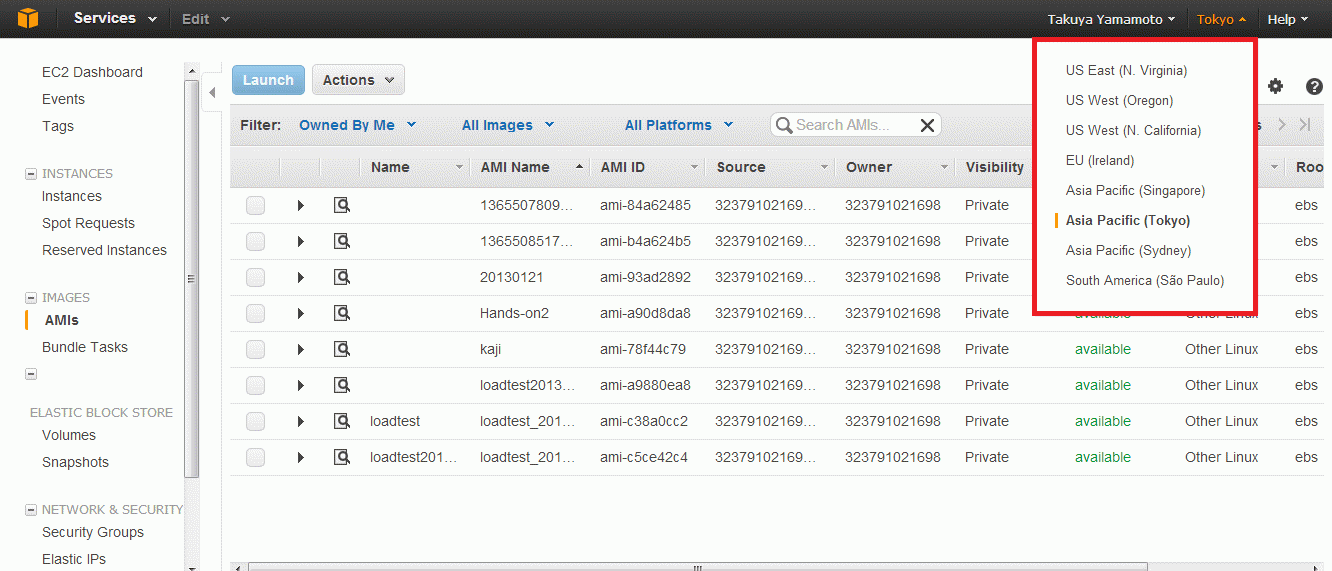The width and height of the screenshot is (1332, 571).
Task: Open the settings gear icon
Action: tap(1275, 86)
